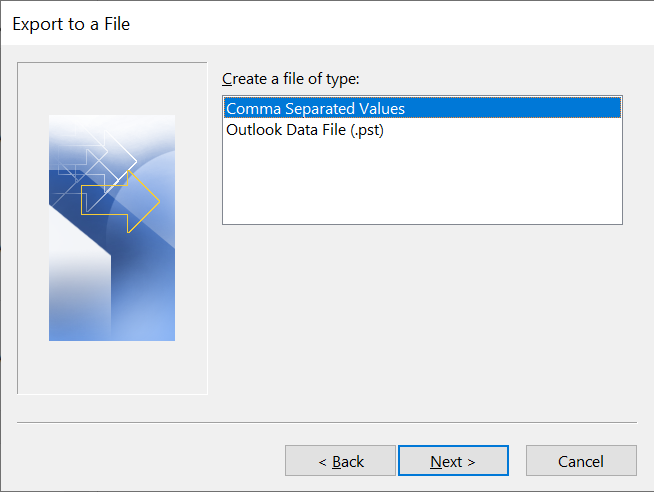Click the Export to a File title
654x492 pixels.
click(x=71, y=24)
